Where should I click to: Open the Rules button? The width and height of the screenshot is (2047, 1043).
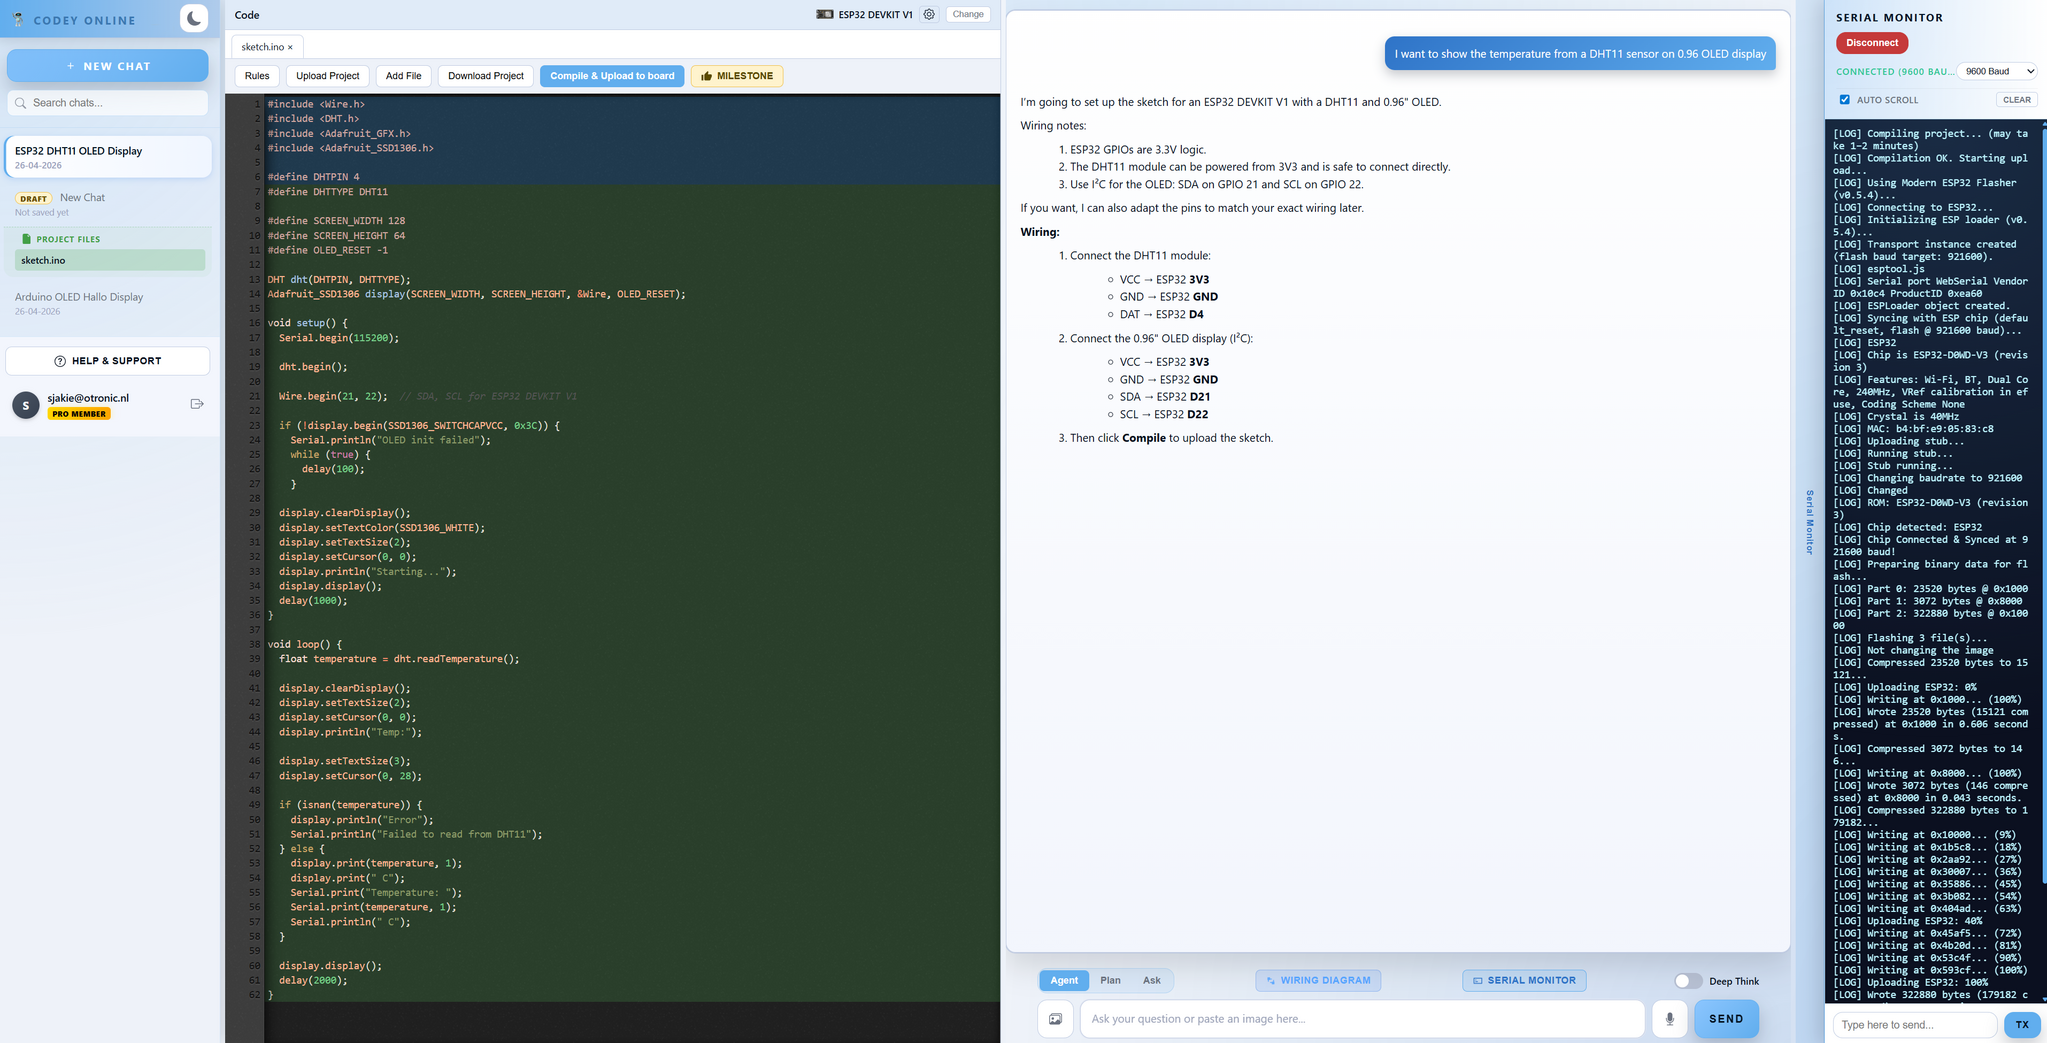(257, 76)
